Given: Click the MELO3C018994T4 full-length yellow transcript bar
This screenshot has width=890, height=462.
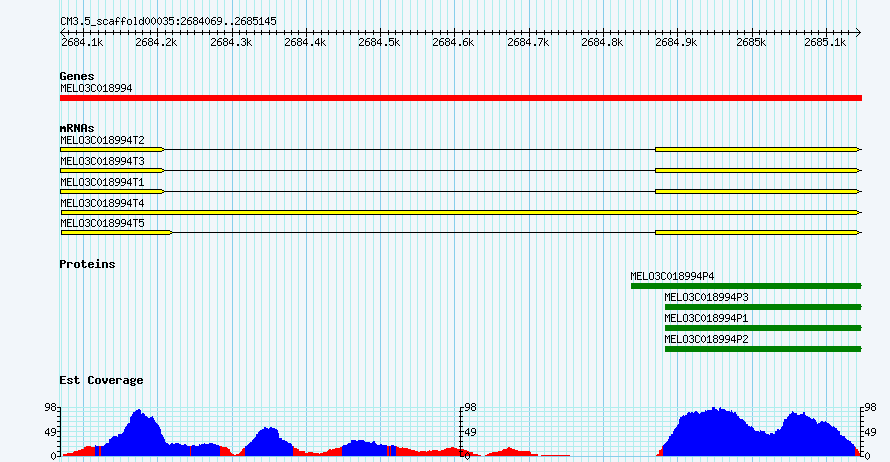Looking at the screenshot, I should [x=460, y=212].
